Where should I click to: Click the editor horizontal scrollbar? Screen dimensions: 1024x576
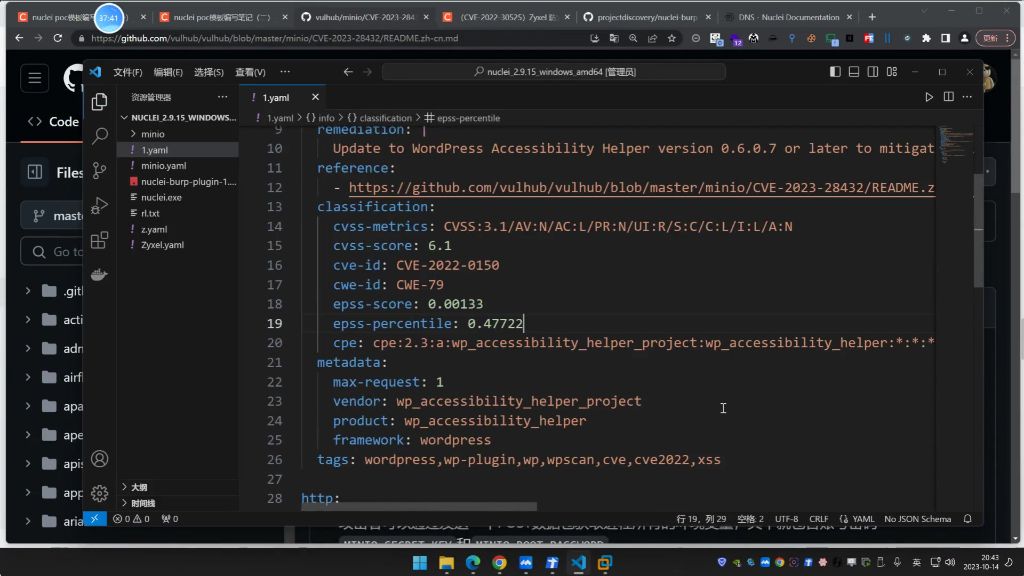click(x=419, y=507)
